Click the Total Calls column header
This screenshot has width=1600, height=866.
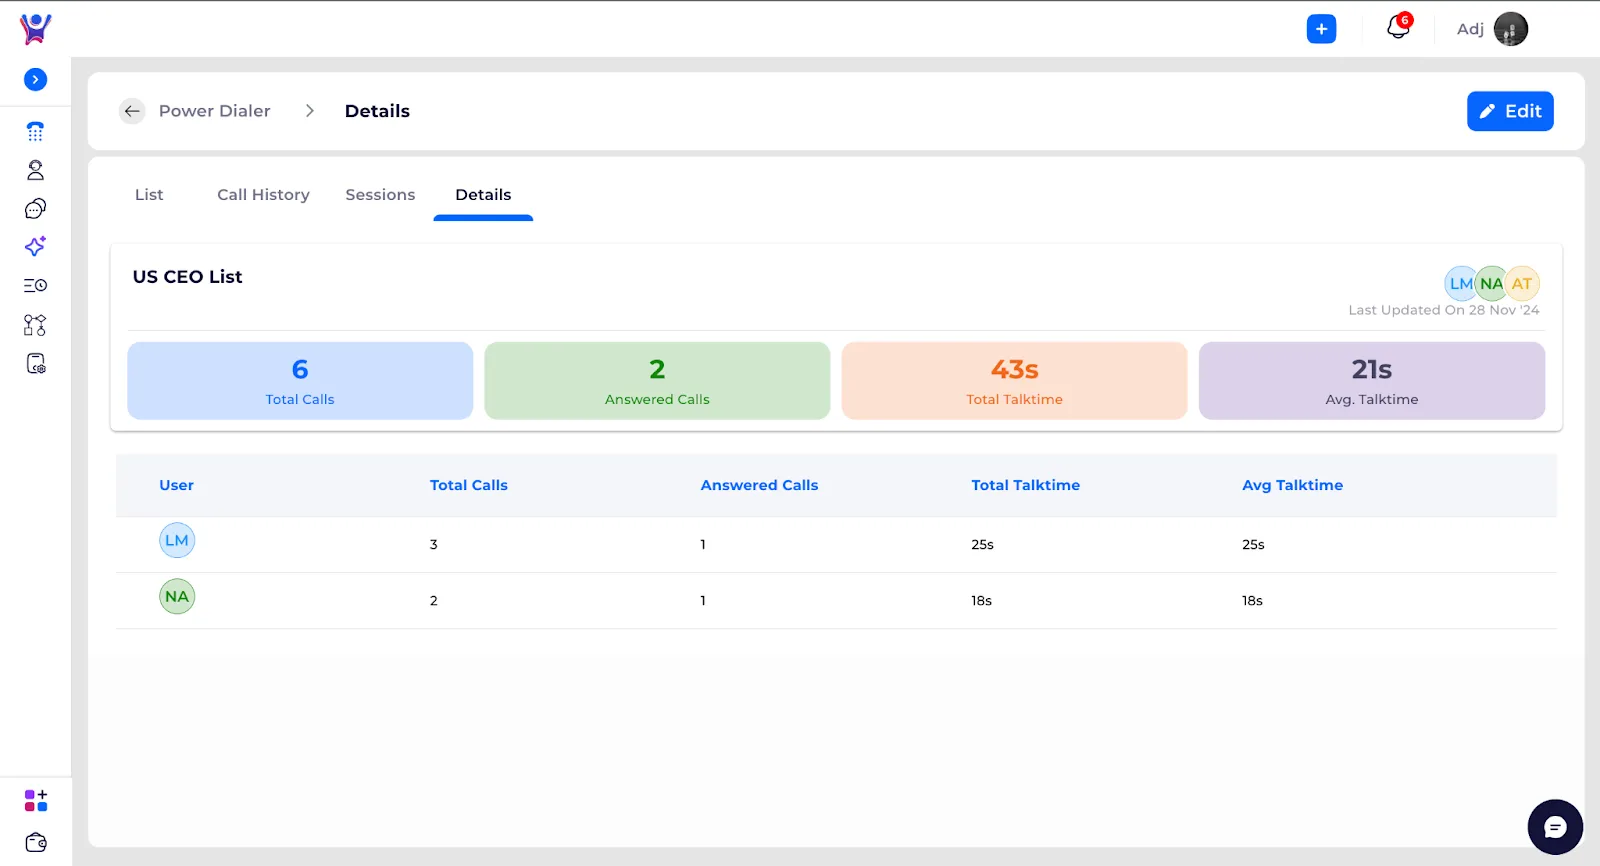point(468,485)
